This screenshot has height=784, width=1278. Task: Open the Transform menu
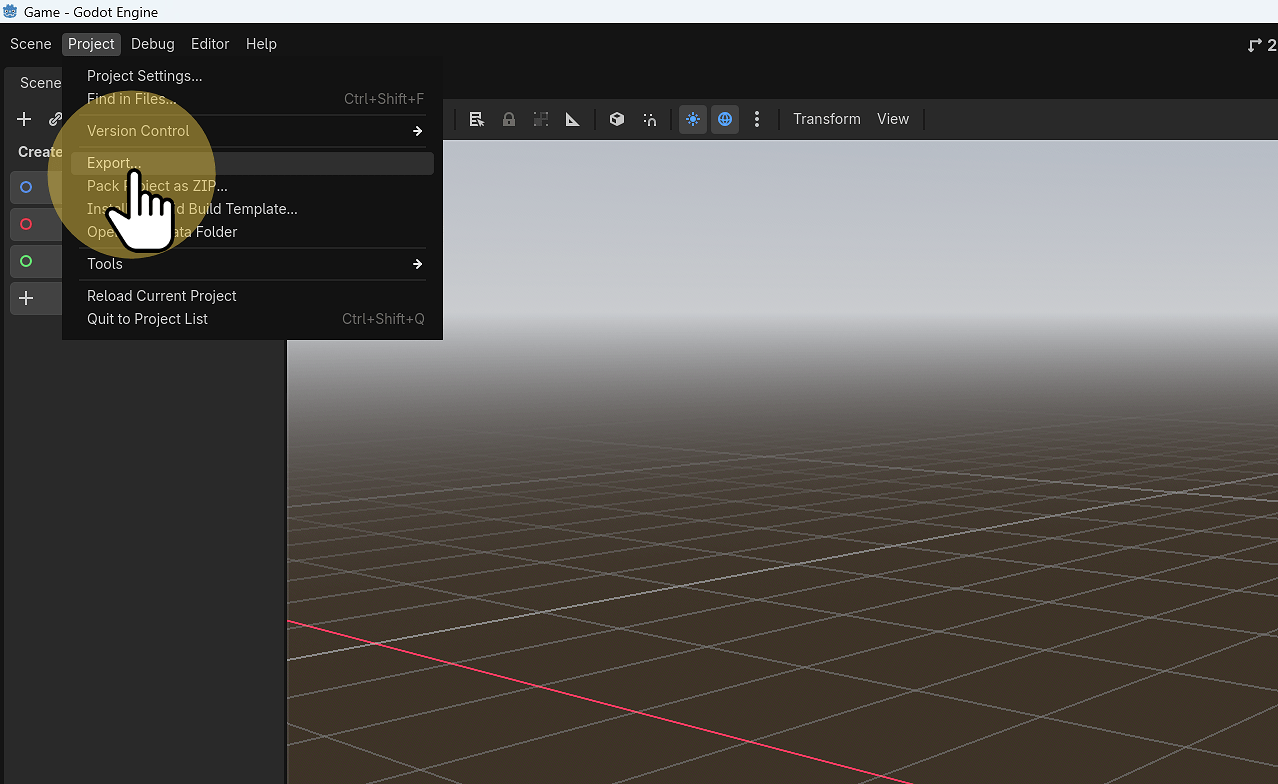click(x=826, y=119)
